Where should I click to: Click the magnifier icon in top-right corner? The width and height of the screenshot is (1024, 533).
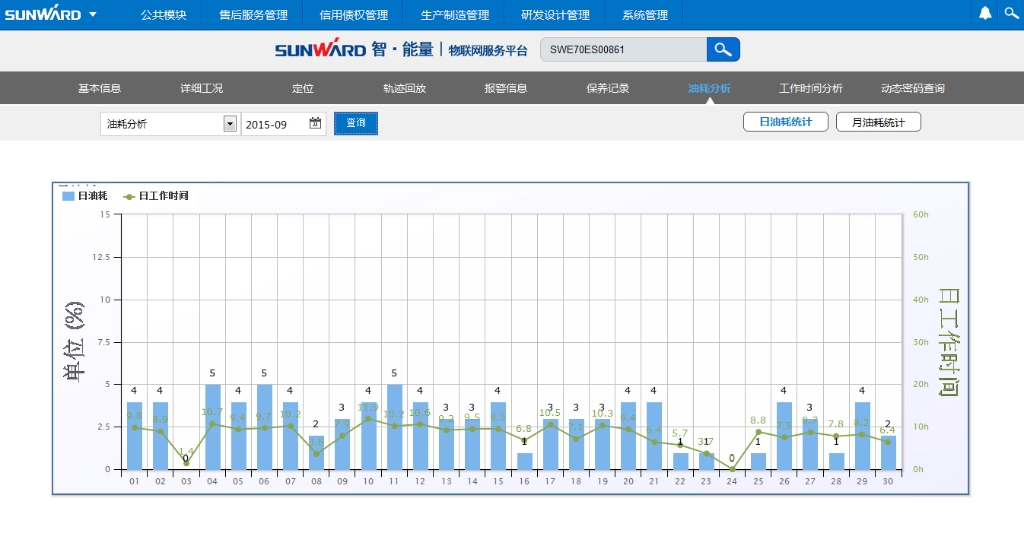1010,14
